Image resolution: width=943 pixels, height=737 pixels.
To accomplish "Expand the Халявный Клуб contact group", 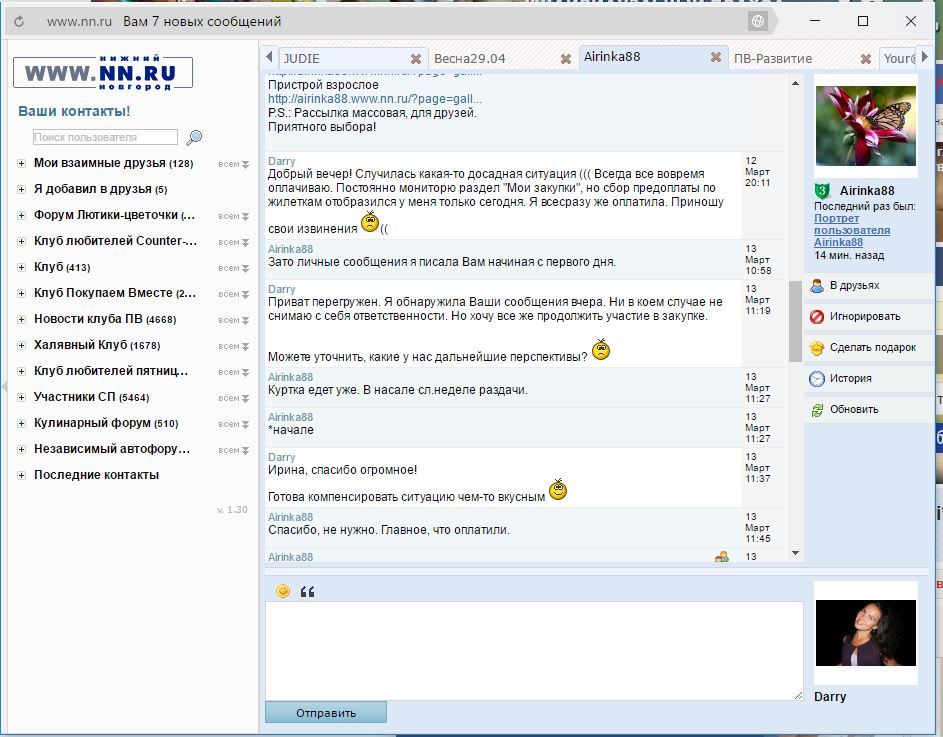I will tap(22, 345).
